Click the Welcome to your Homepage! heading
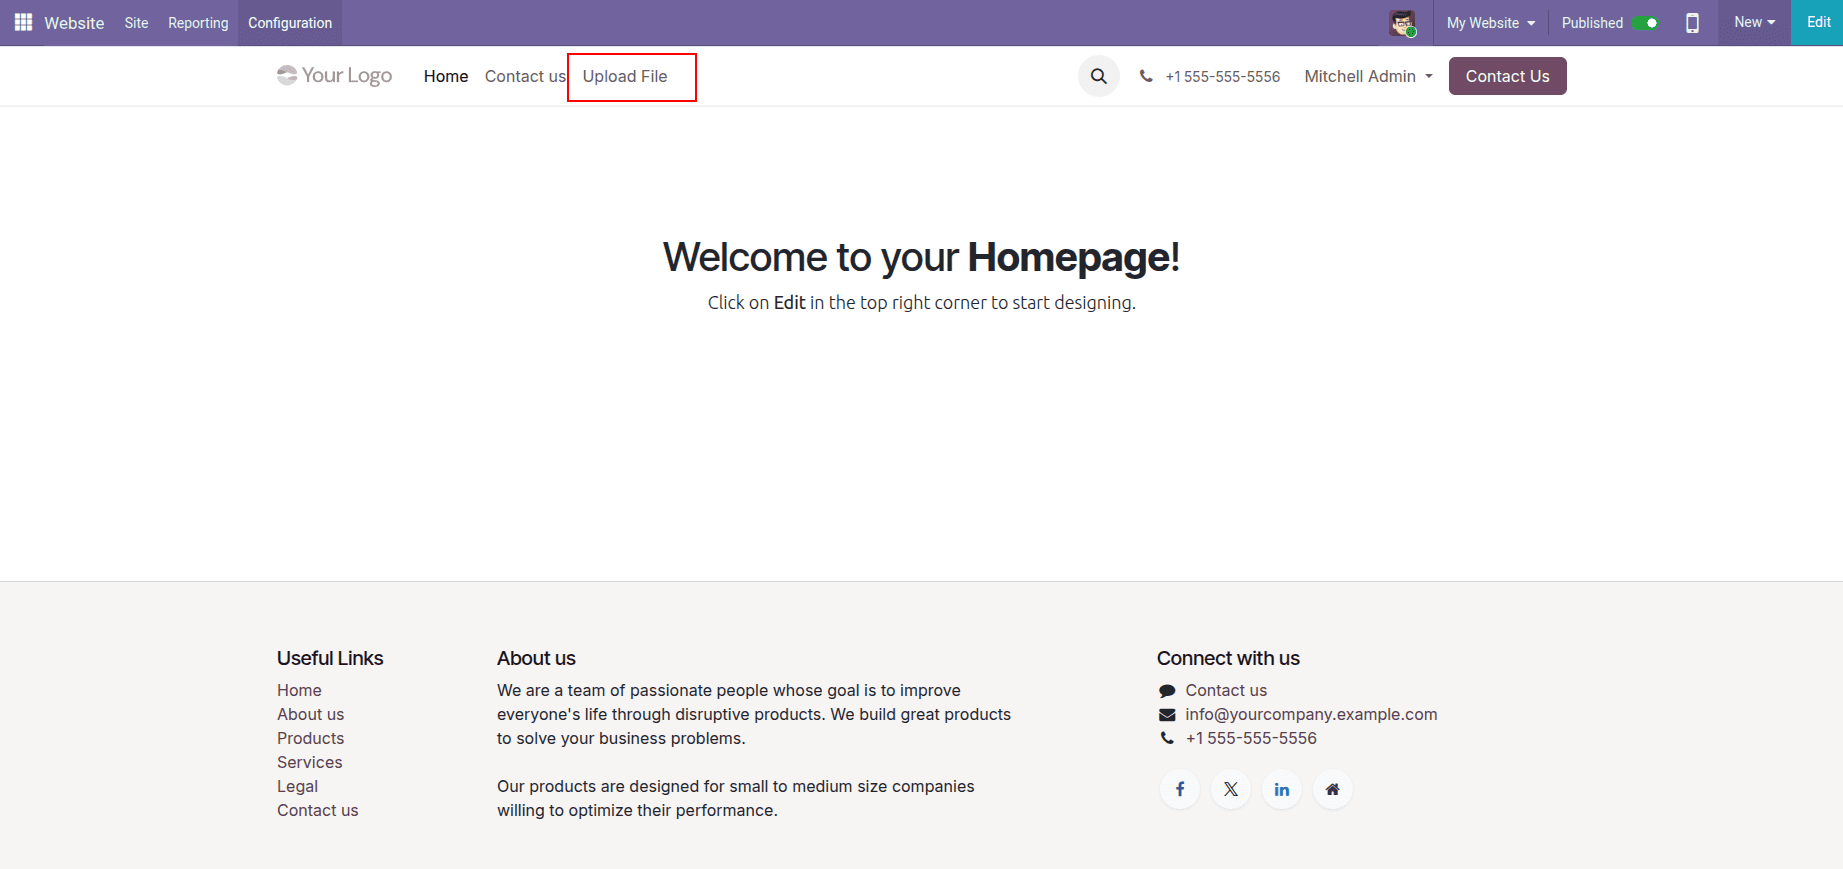This screenshot has width=1843, height=869. pos(921,257)
